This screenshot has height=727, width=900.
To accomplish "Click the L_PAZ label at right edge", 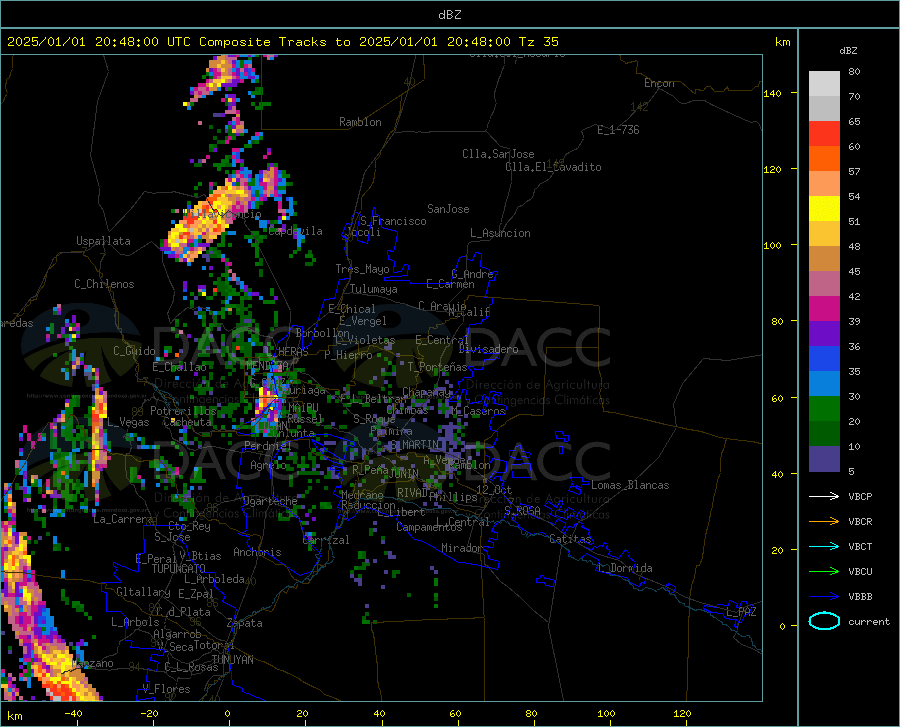I will pyautogui.click(x=741, y=612).
